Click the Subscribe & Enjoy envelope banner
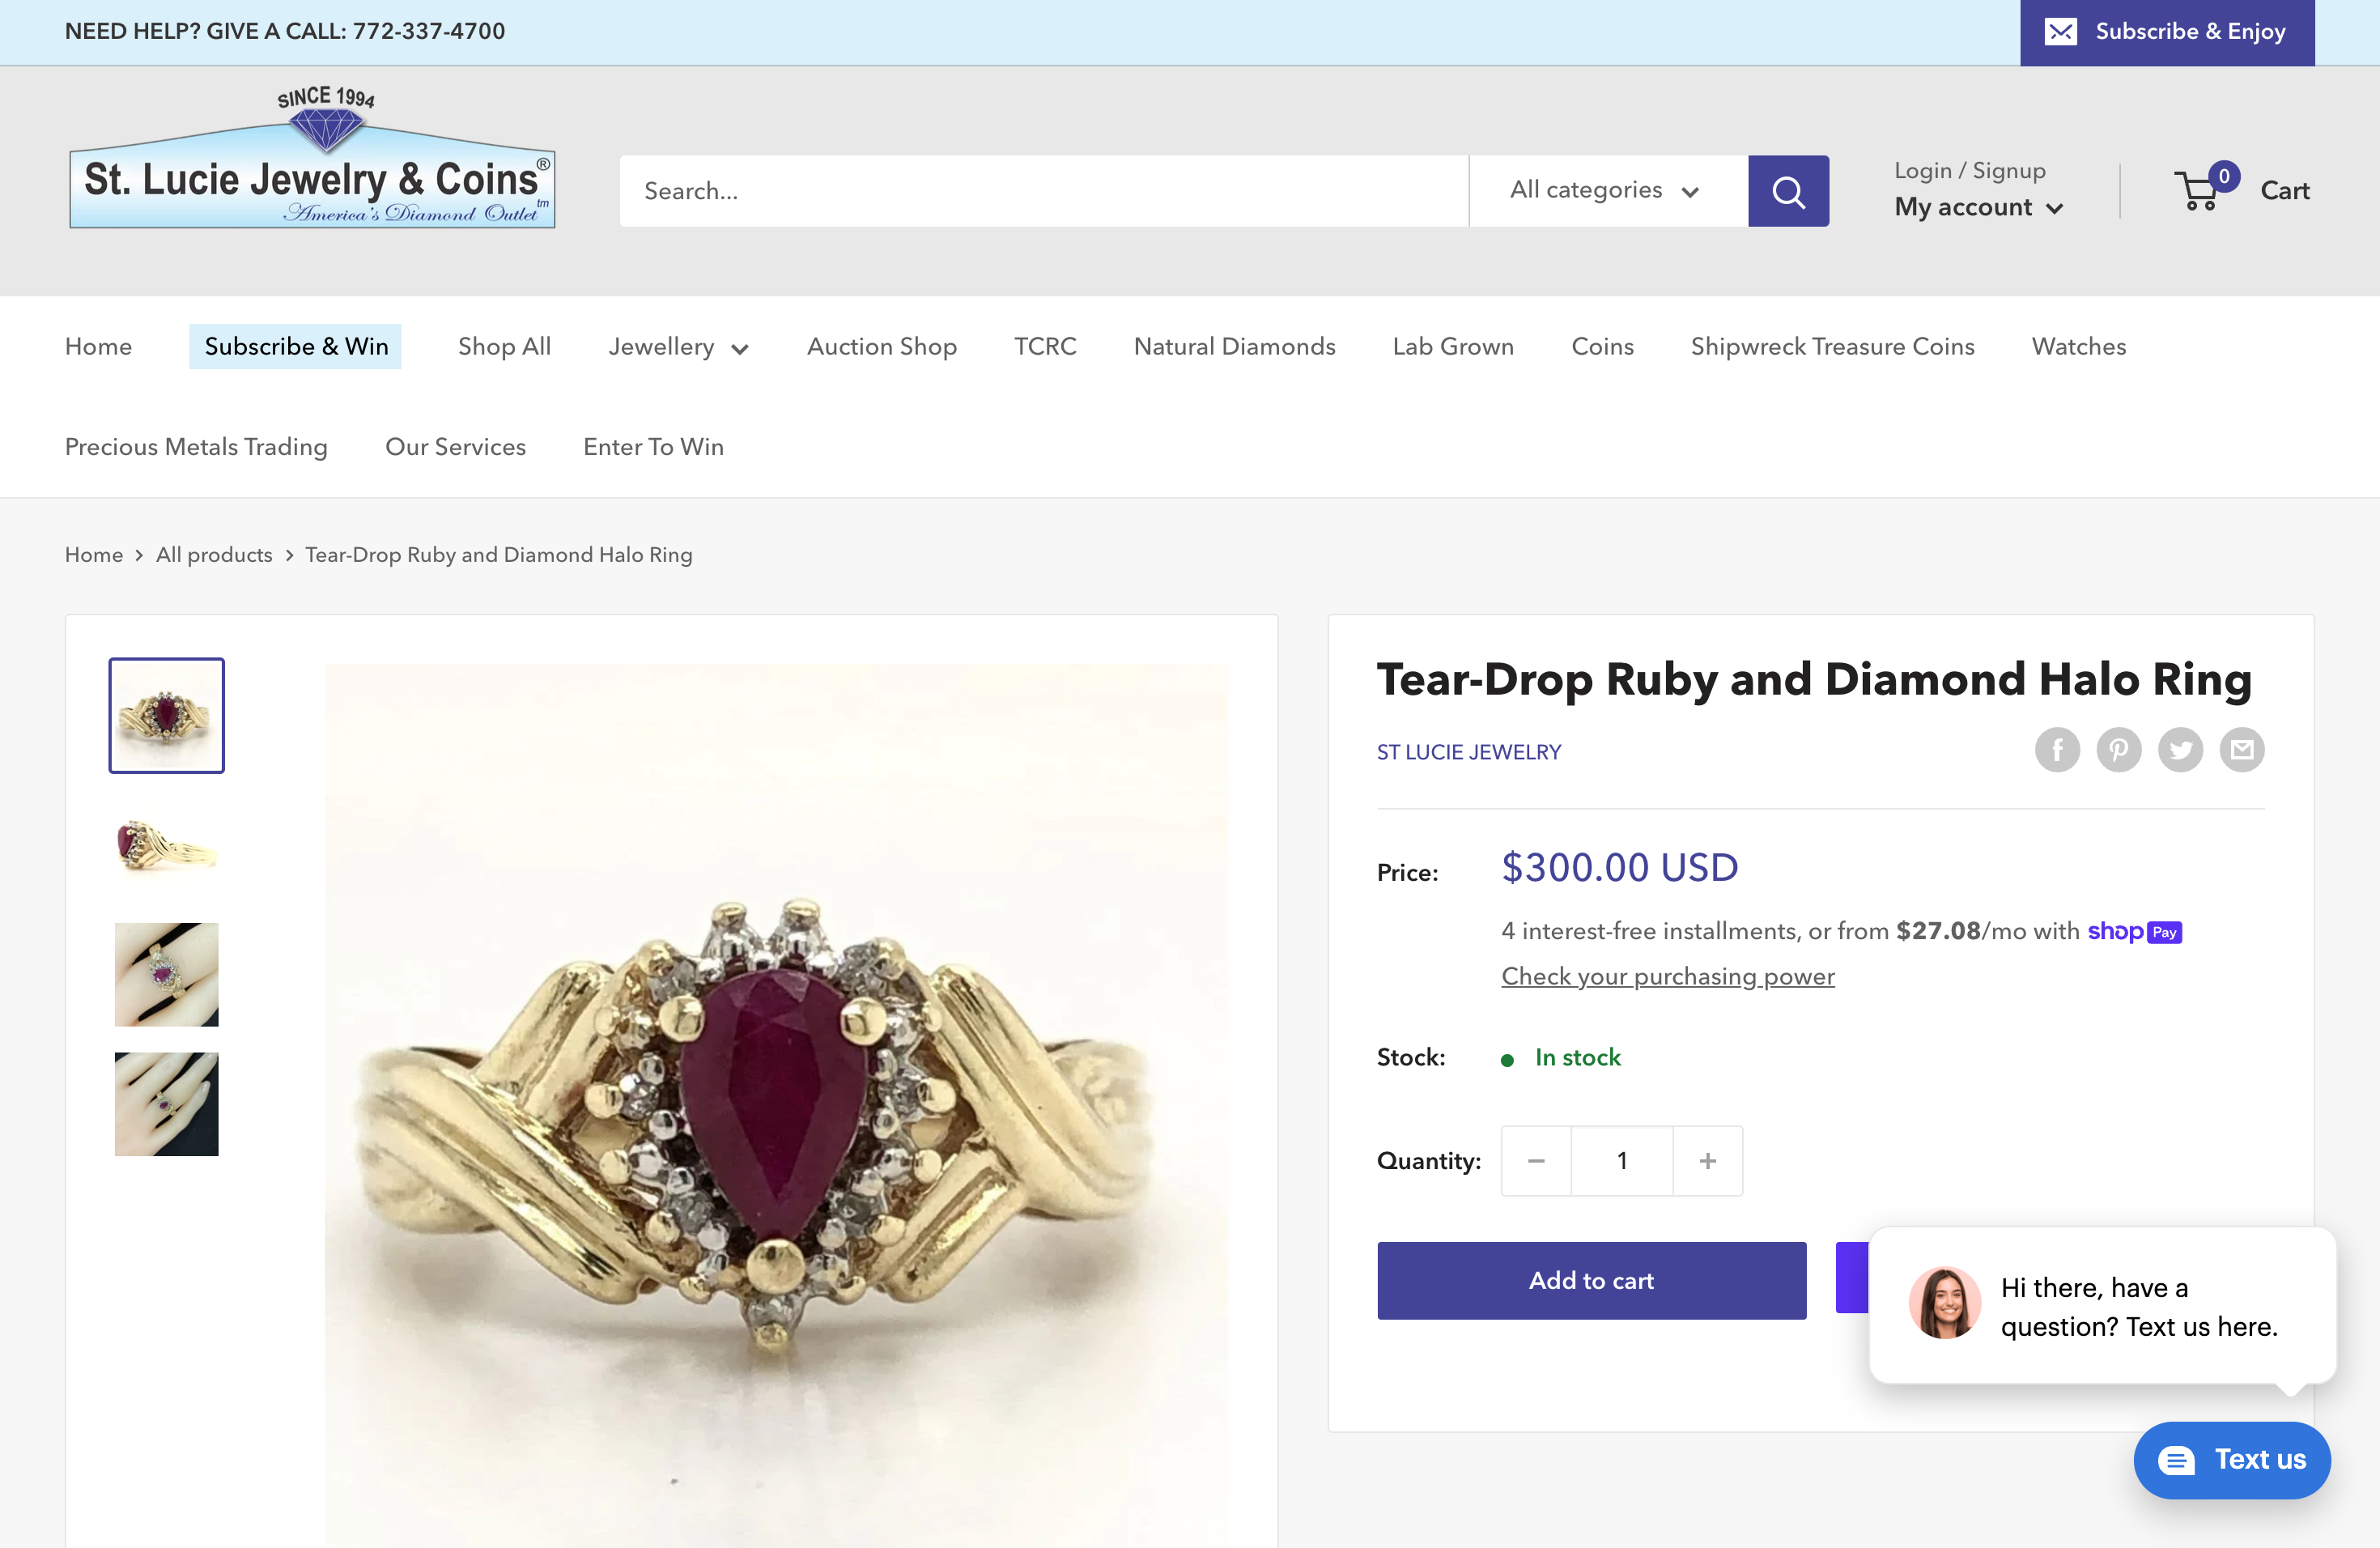Image resolution: width=2380 pixels, height=1548 pixels. (2166, 31)
